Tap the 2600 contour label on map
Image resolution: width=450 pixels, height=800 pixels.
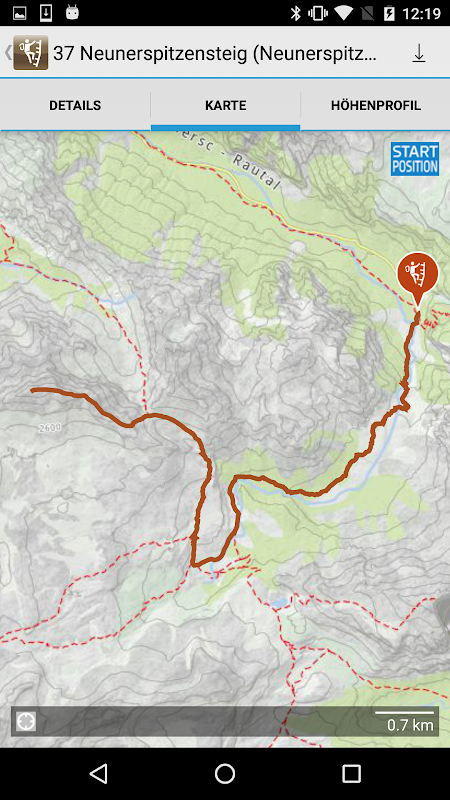coord(49,428)
